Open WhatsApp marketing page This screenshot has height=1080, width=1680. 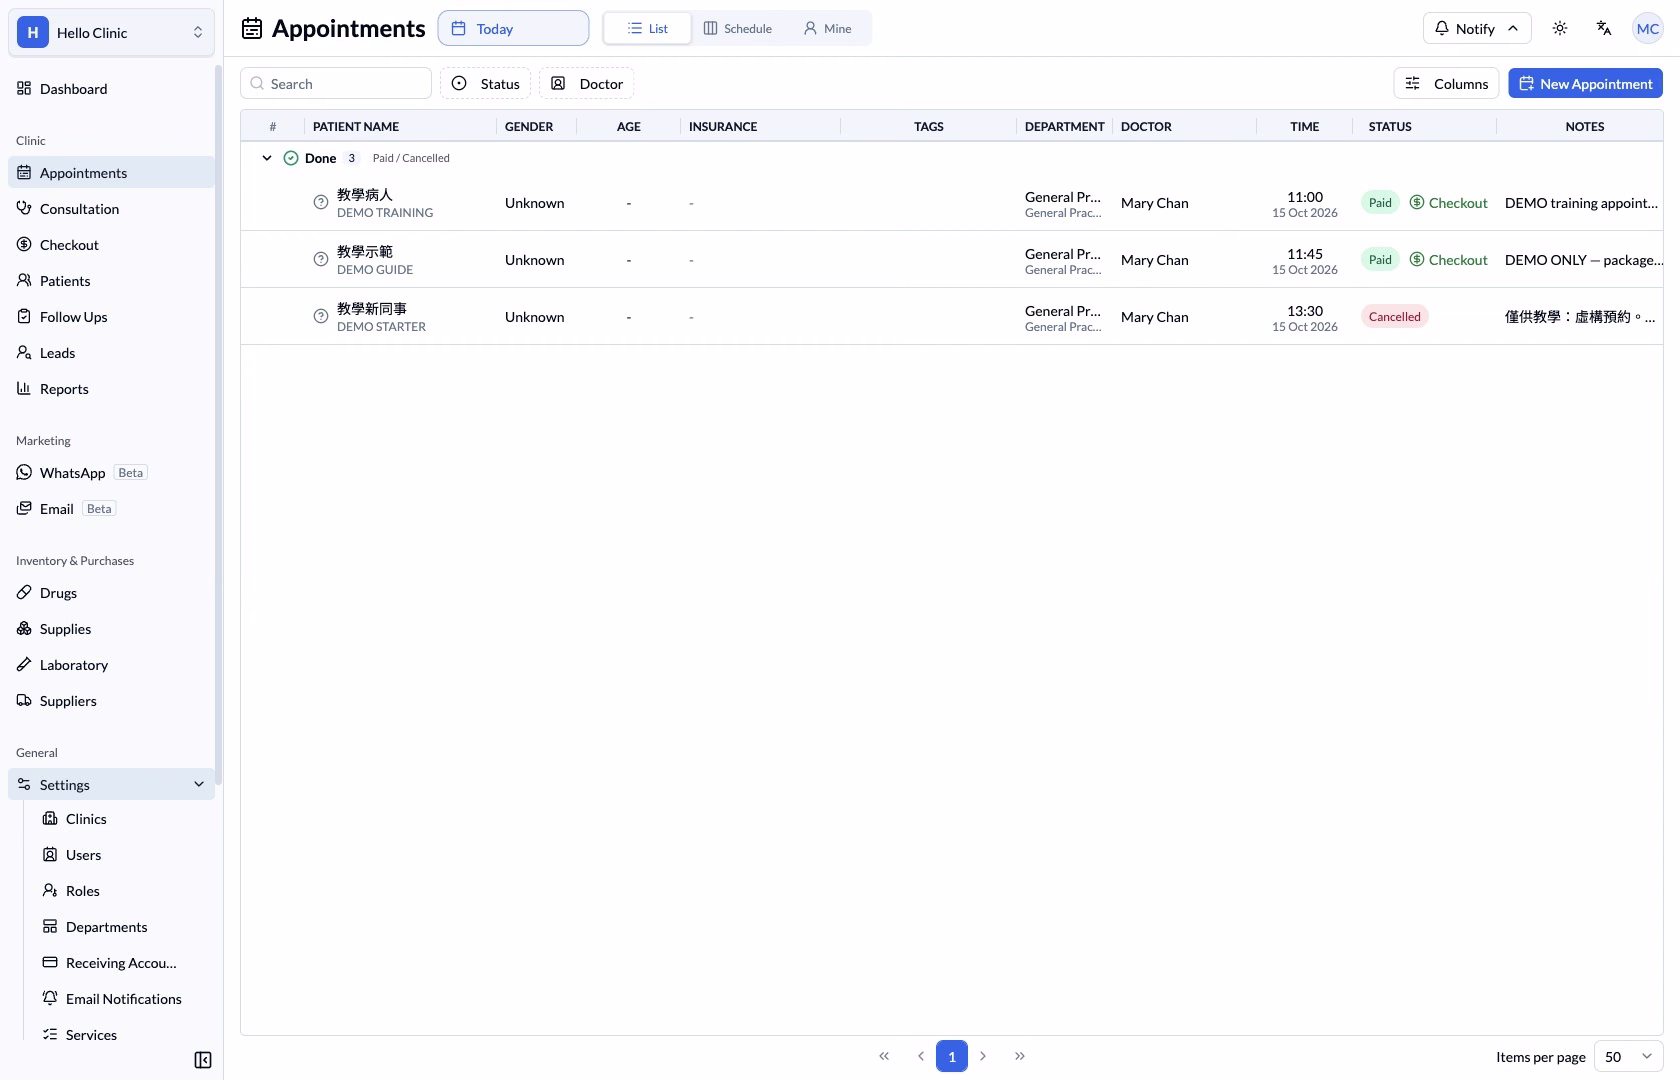111,473
